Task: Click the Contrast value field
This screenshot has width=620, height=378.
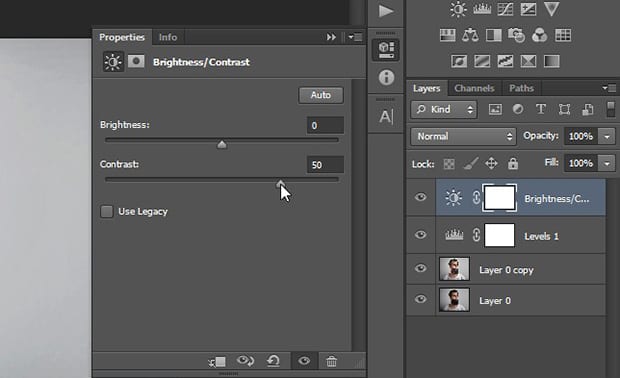Action: (325, 164)
